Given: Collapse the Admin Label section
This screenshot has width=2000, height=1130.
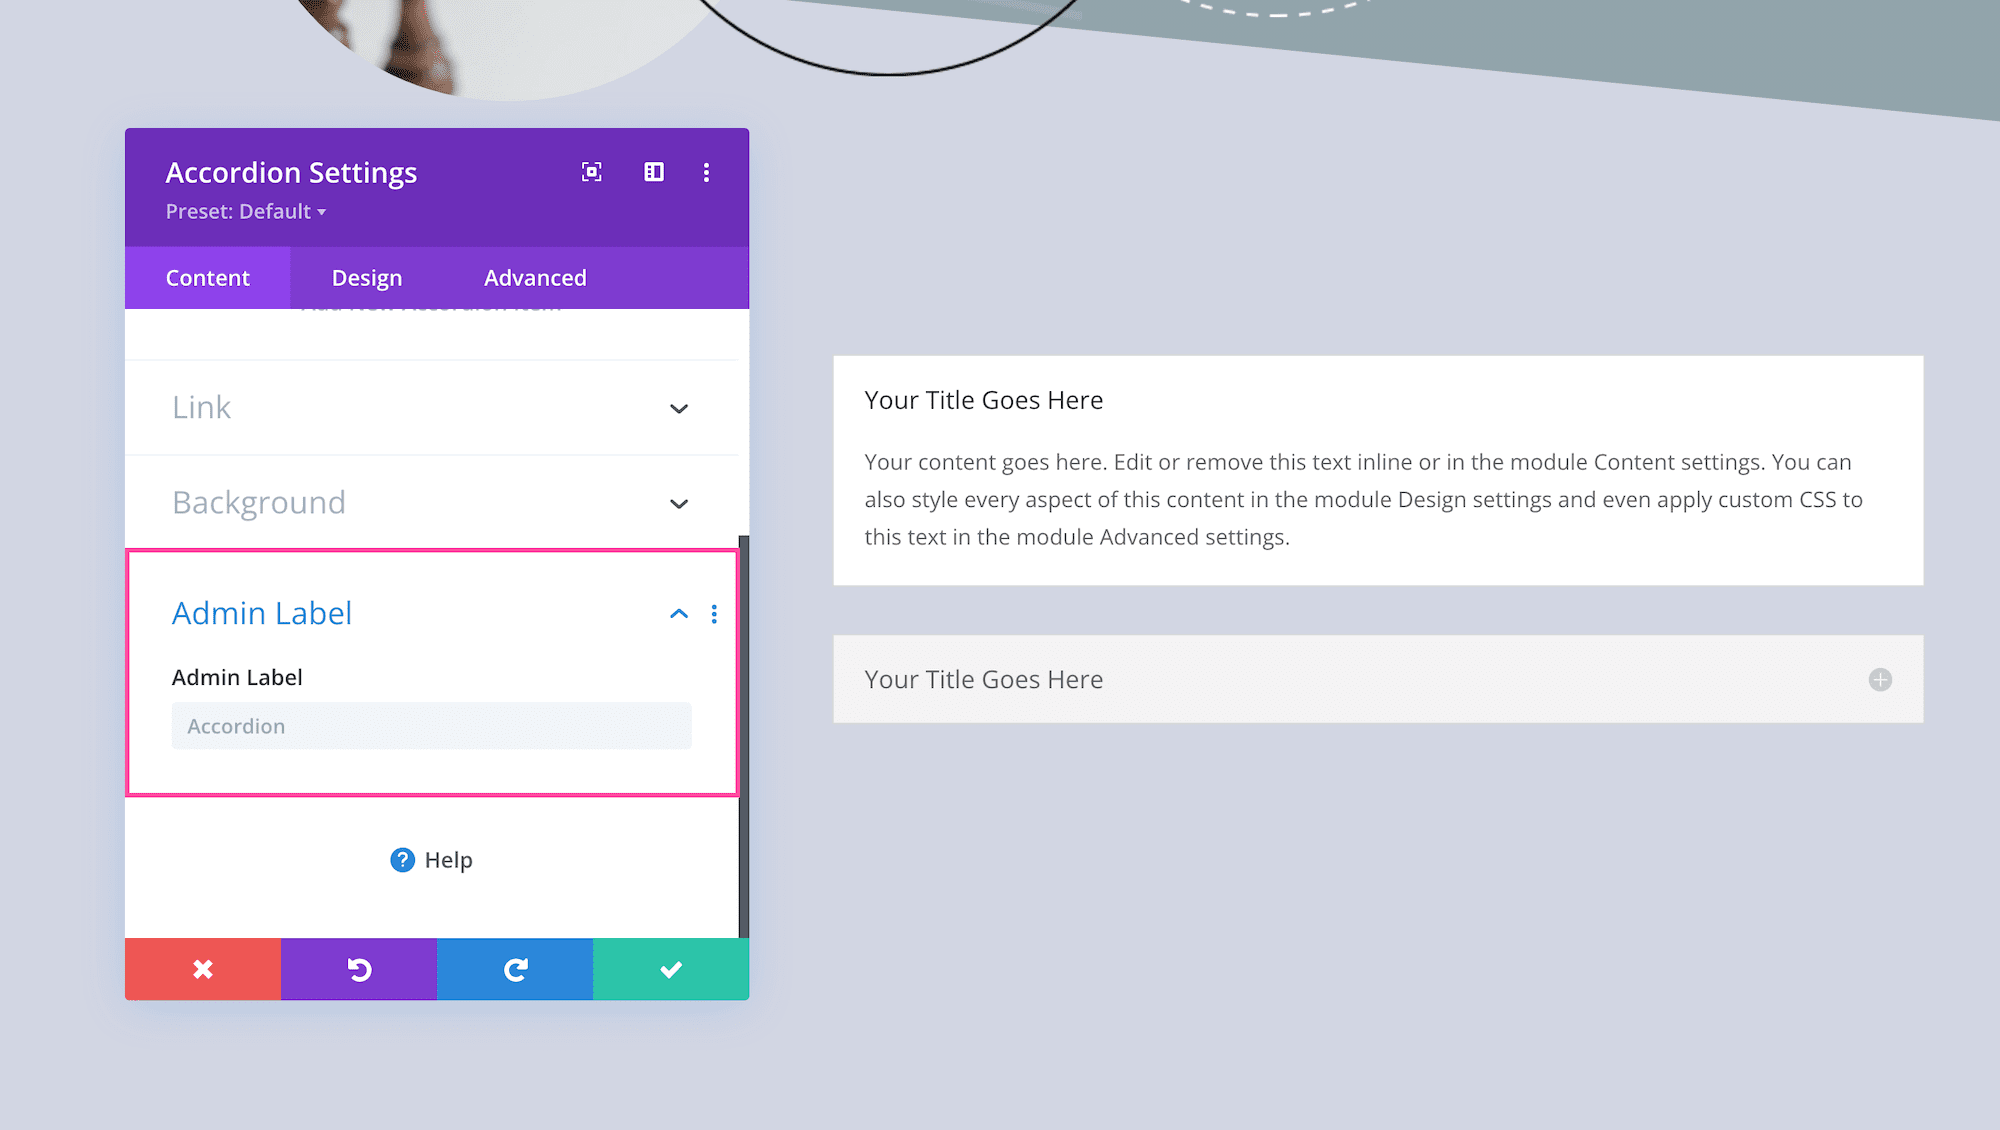Looking at the screenshot, I should [x=678, y=613].
